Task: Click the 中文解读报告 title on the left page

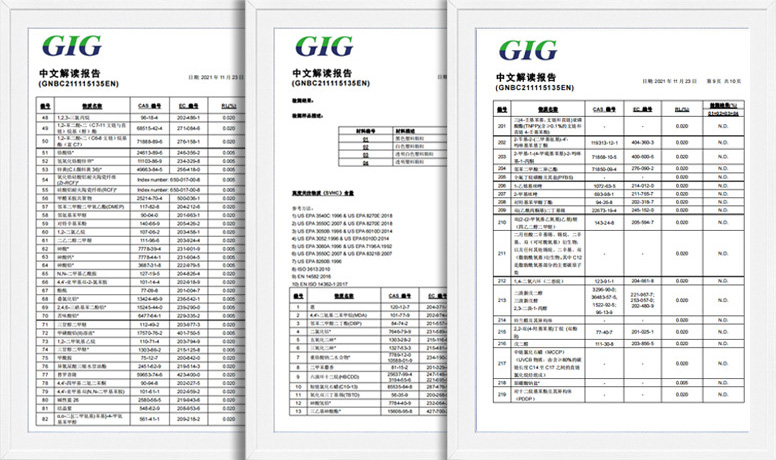Action: (x=72, y=74)
